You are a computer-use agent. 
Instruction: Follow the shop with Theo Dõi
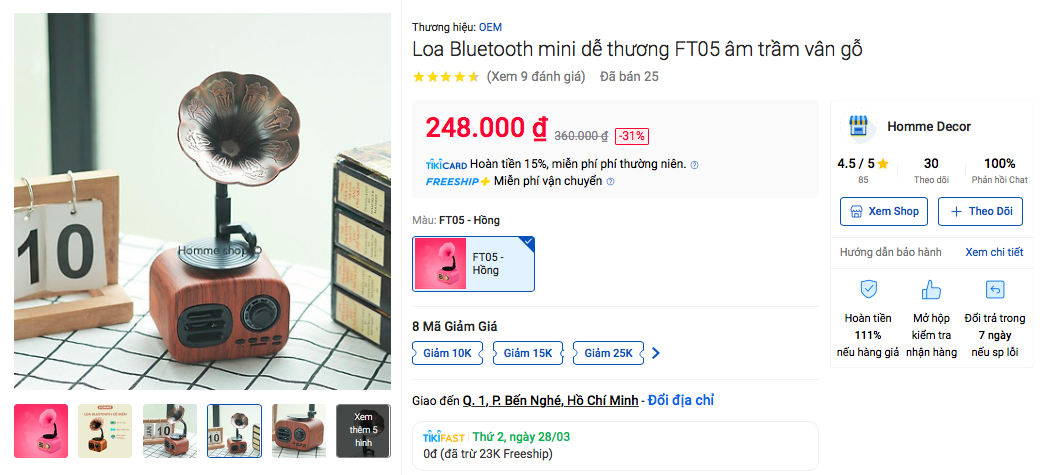[x=980, y=211]
